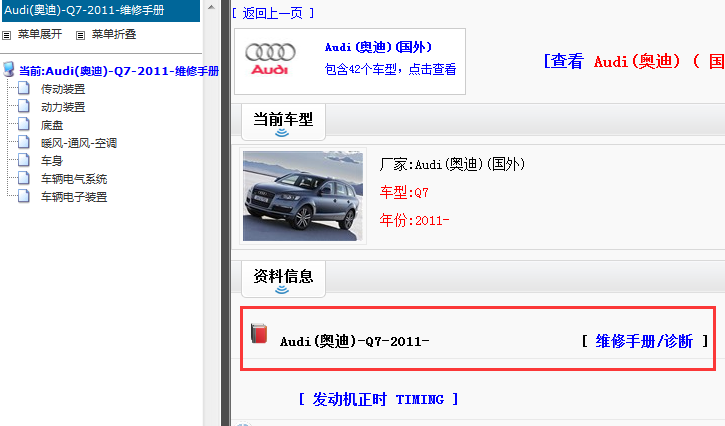725x426 pixels.
Task: Go back via 返回上一页 link
Action: [x=273, y=13]
